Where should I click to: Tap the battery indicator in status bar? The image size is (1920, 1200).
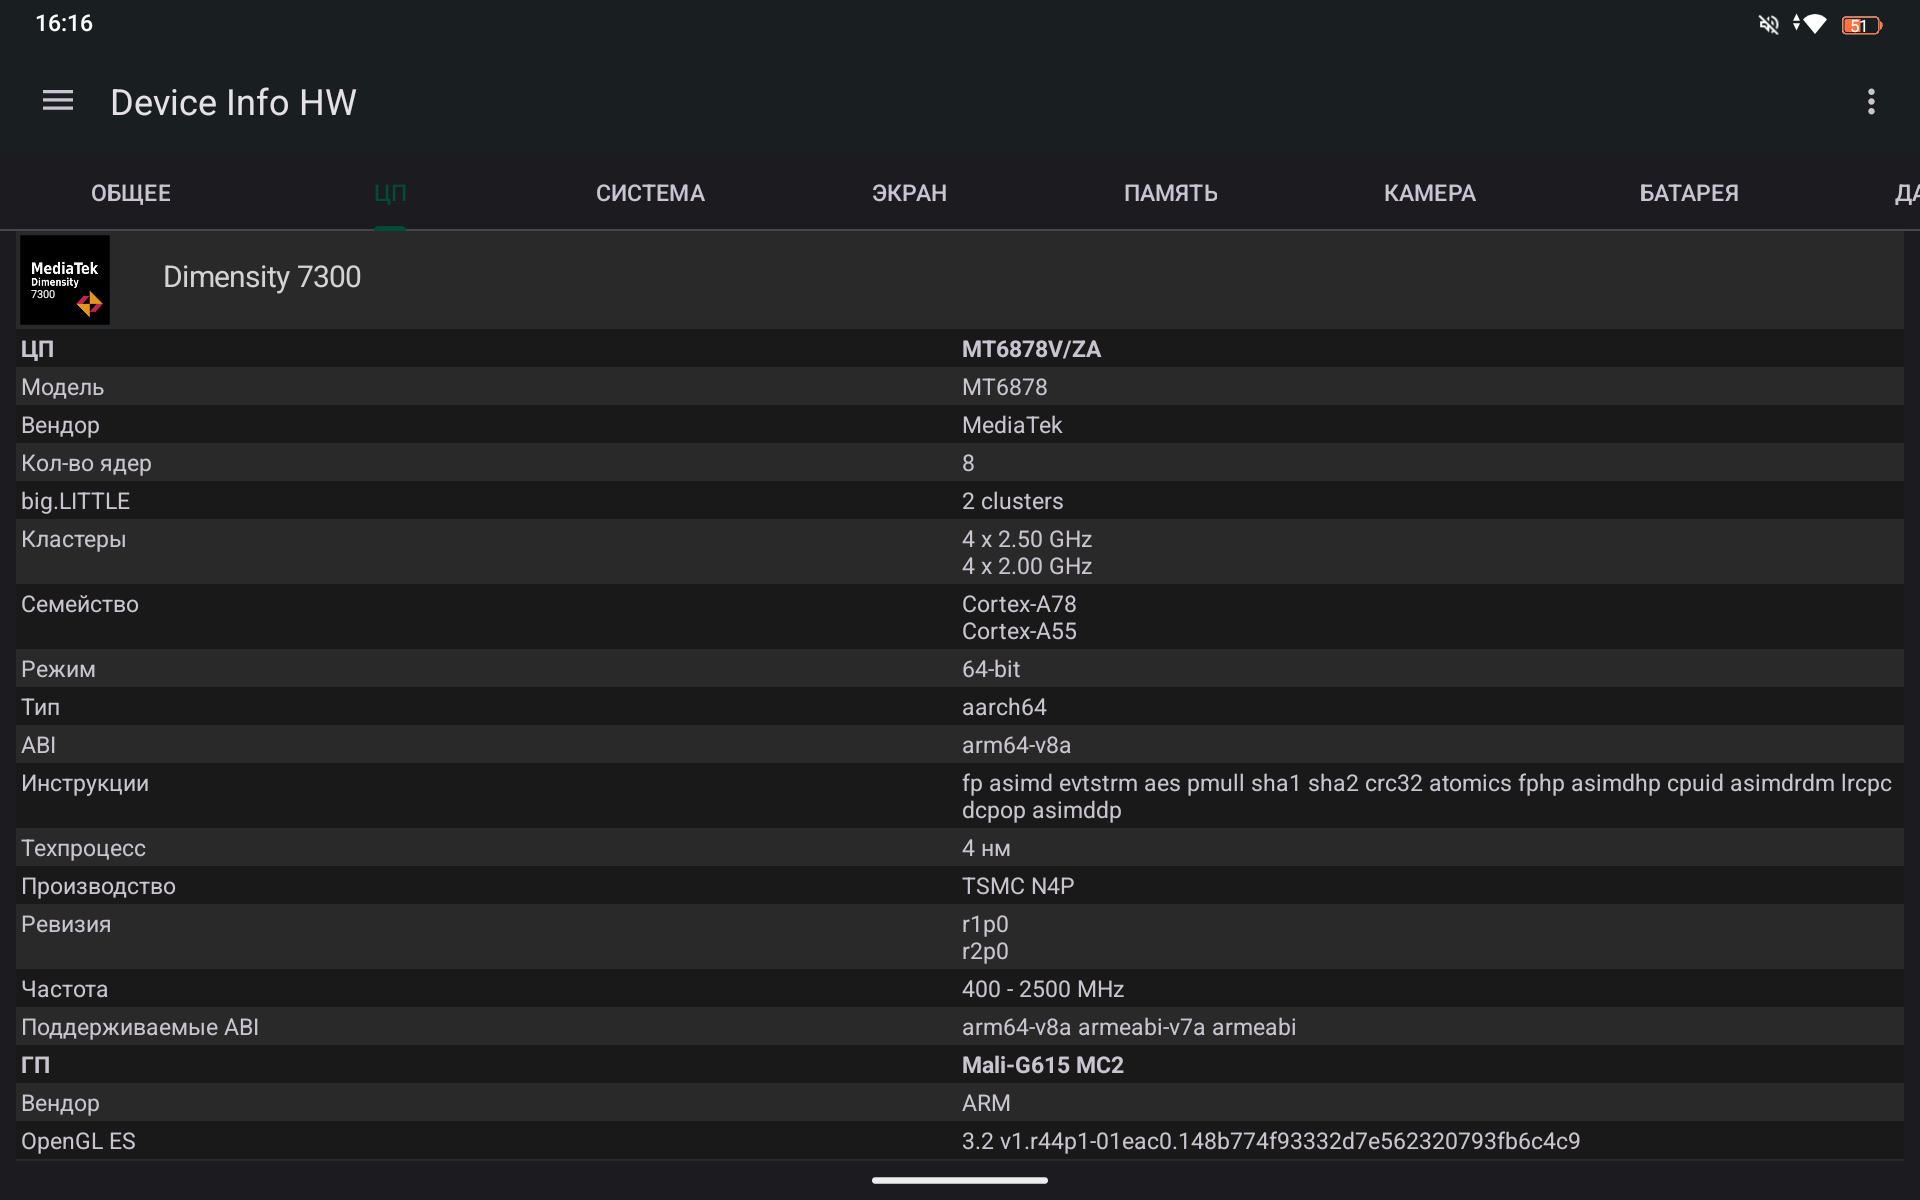coord(1861,25)
